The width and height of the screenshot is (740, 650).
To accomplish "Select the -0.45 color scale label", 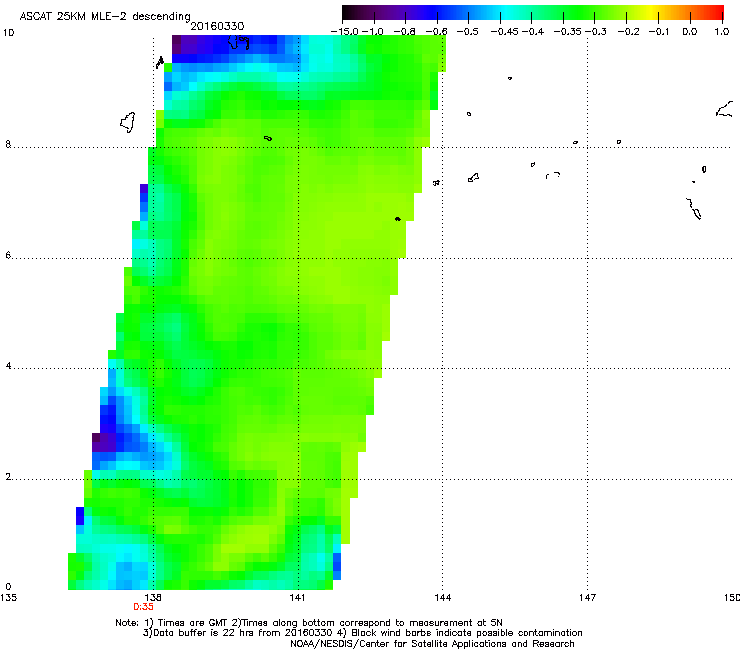I will [505, 32].
